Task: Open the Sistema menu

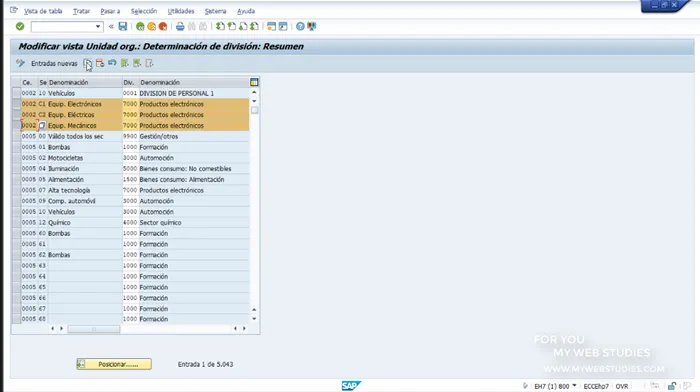Action: pyautogui.click(x=215, y=11)
